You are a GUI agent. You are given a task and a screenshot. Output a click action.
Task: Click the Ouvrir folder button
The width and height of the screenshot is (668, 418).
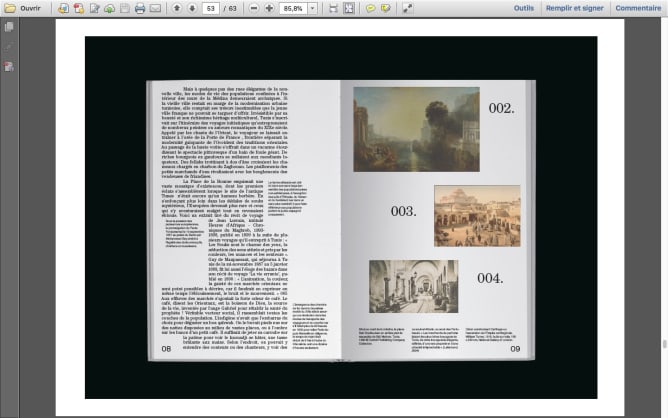pyautogui.click(x=22, y=8)
